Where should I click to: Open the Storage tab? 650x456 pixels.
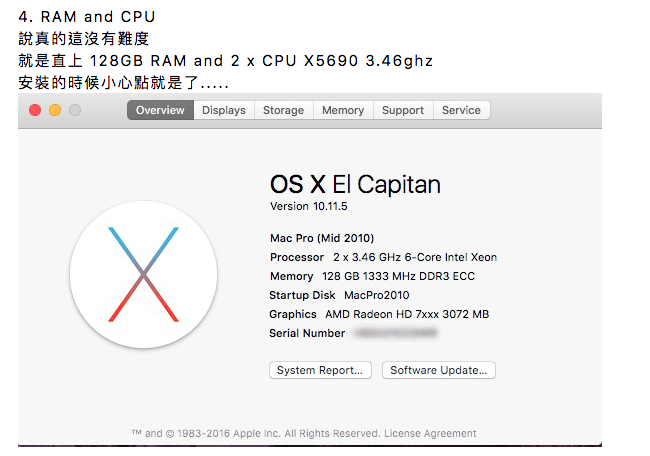tap(284, 110)
